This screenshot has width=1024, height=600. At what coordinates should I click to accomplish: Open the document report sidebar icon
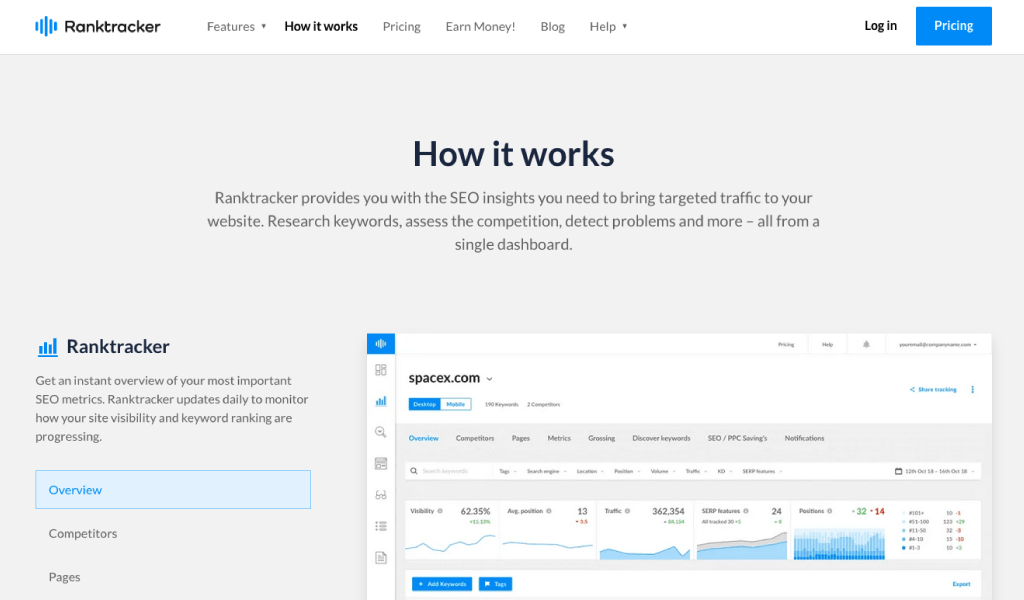point(381,558)
